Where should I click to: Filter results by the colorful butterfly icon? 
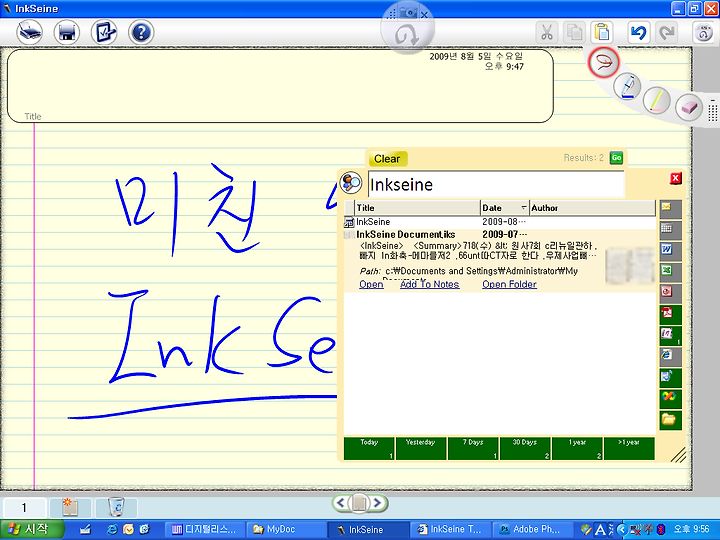[670, 399]
